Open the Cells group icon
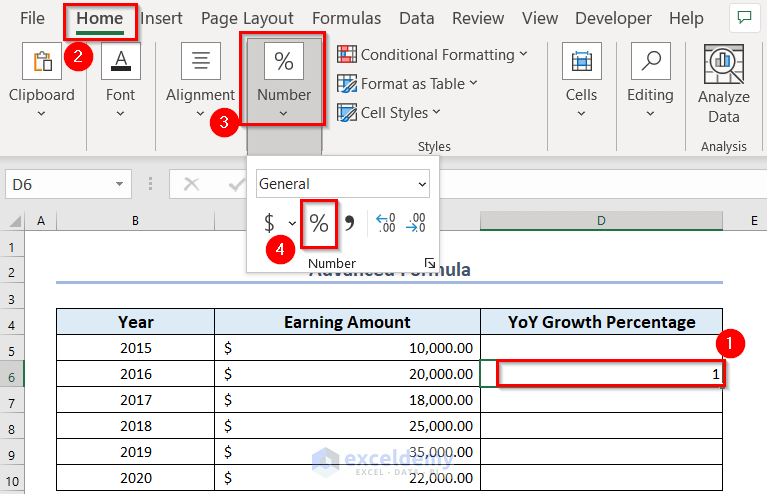Viewport: 767px width, 494px height. (582, 61)
